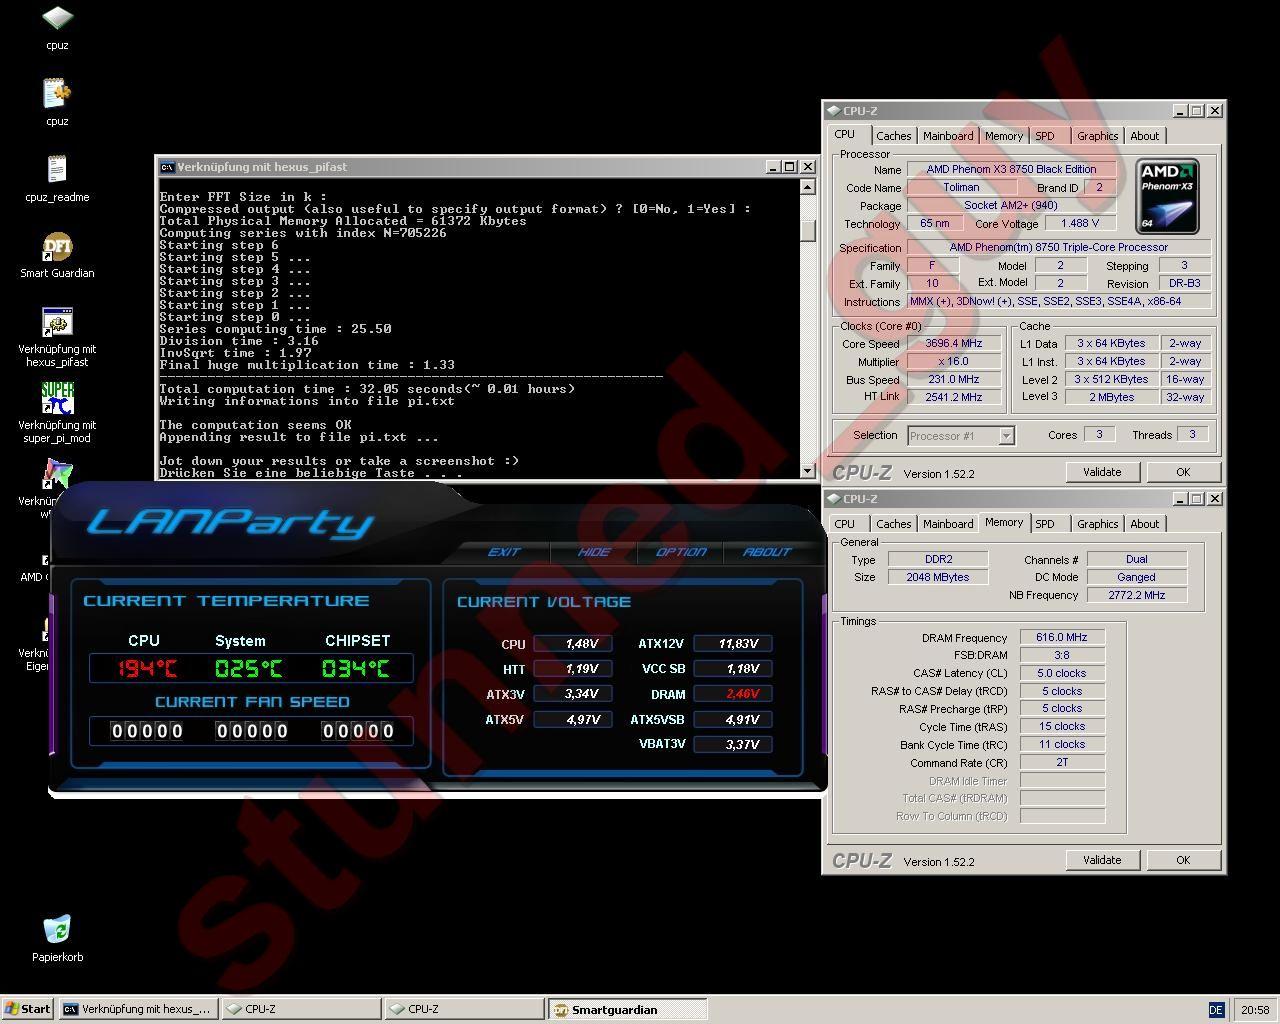The height and width of the screenshot is (1024, 1280).
Task: Click OK in upper CPU-Z window
Action: (x=1183, y=472)
